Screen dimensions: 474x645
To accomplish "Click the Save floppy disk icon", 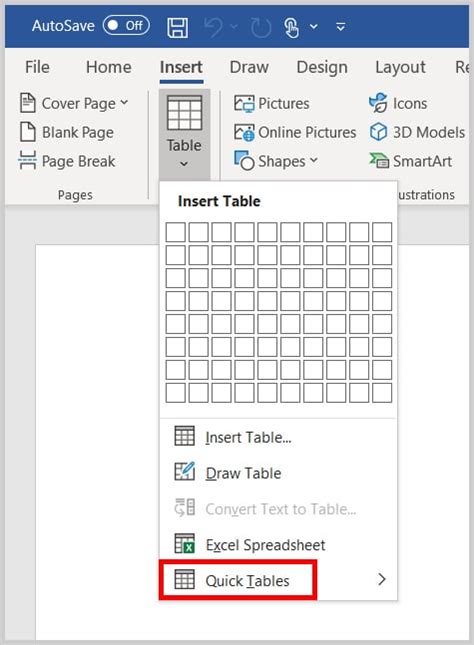I will (178, 27).
